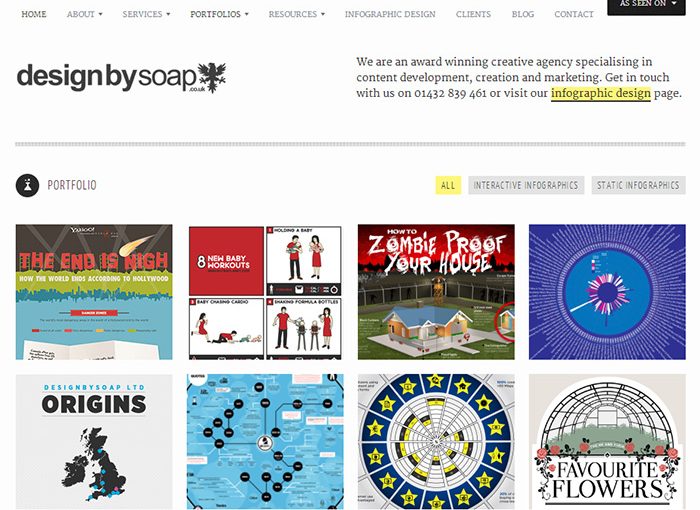Visit the Blog page
700x510 pixels.
(x=523, y=14)
